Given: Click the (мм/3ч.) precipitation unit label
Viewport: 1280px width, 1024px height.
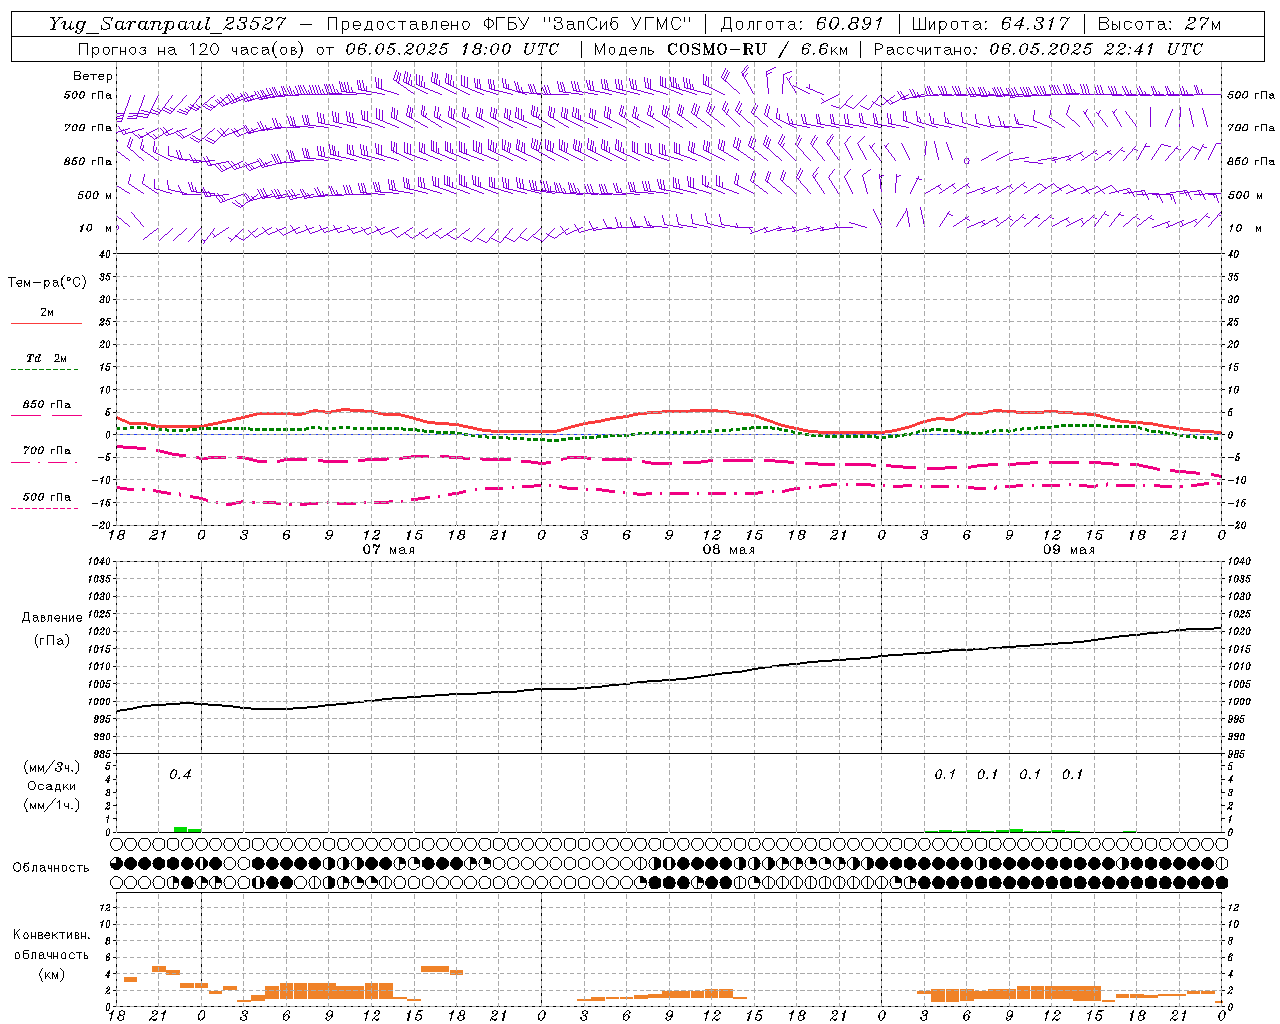Looking at the screenshot, I should click(x=52, y=768).
